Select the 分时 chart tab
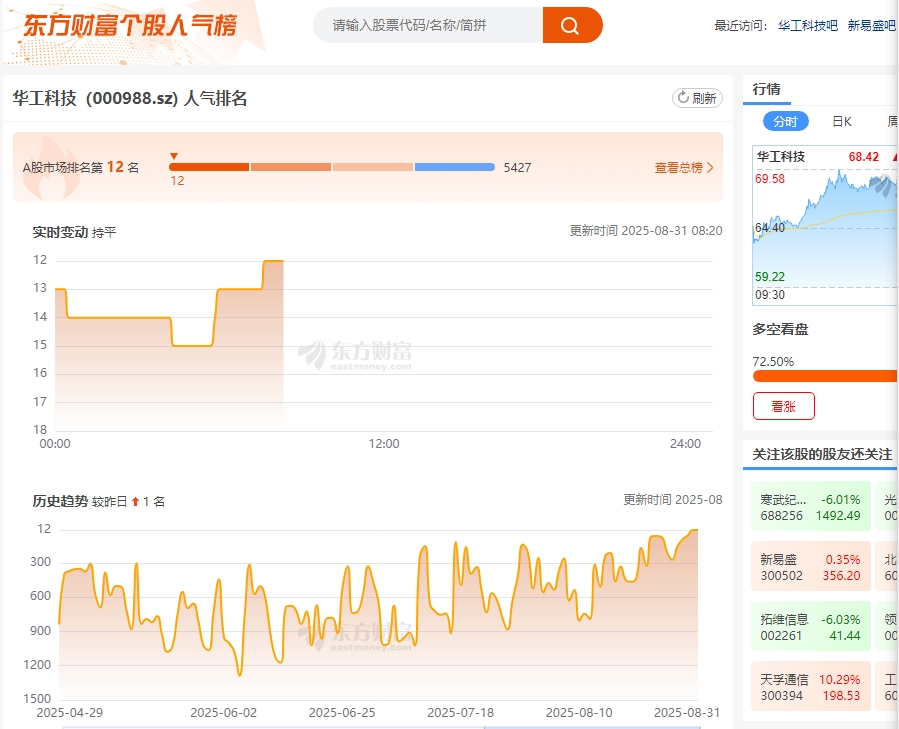 pyautogui.click(x=785, y=122)
